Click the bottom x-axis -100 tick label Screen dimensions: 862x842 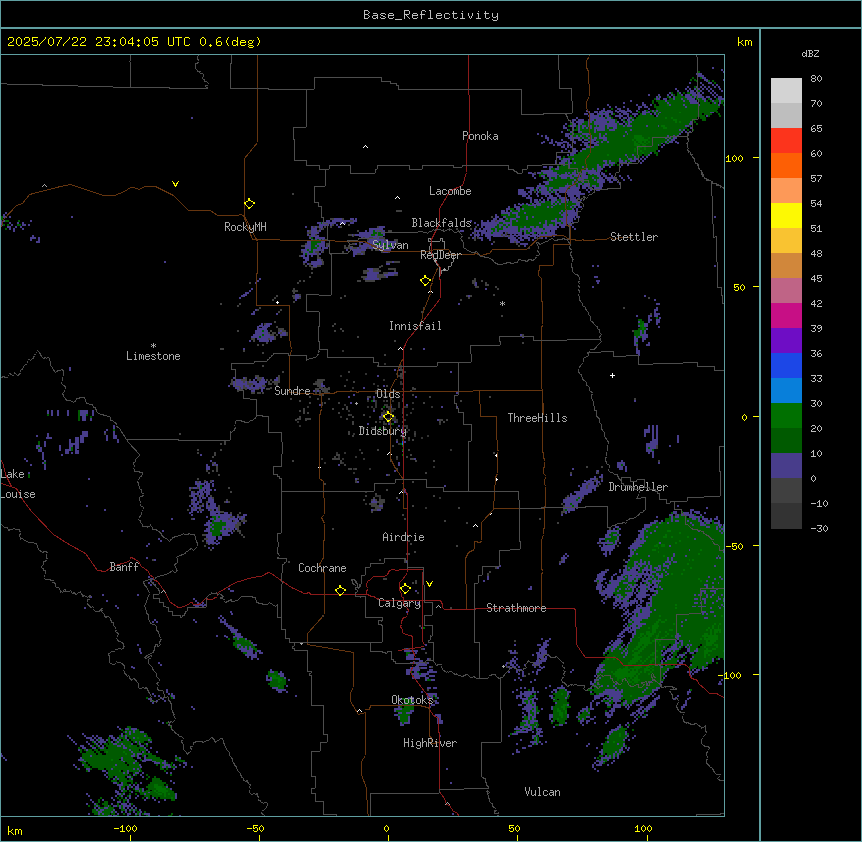pyautogui.click(x=125, y=829)
